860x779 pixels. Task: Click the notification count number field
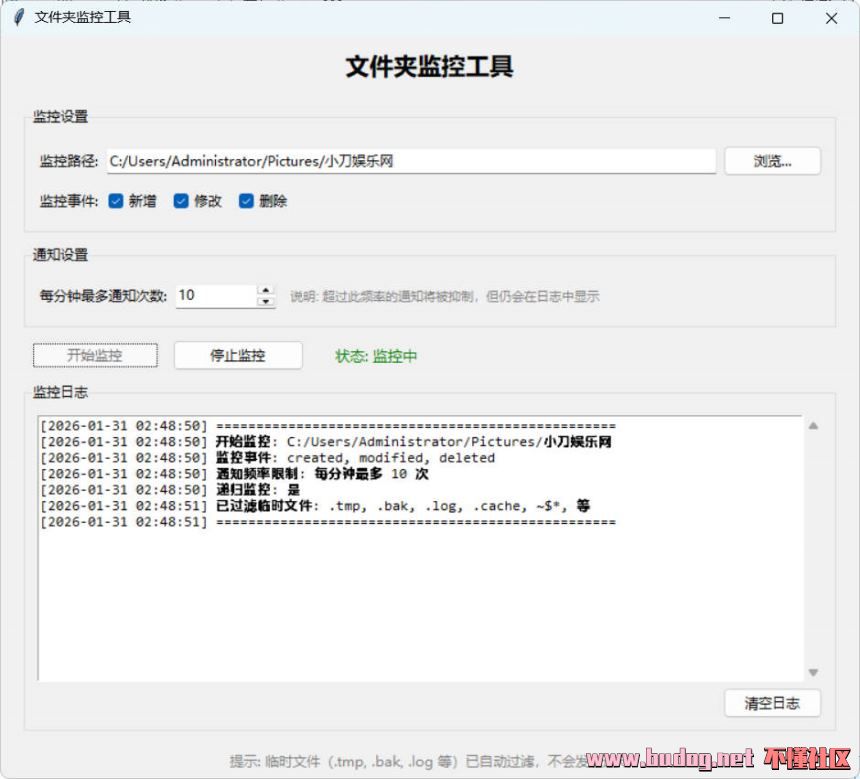[215, 296]
